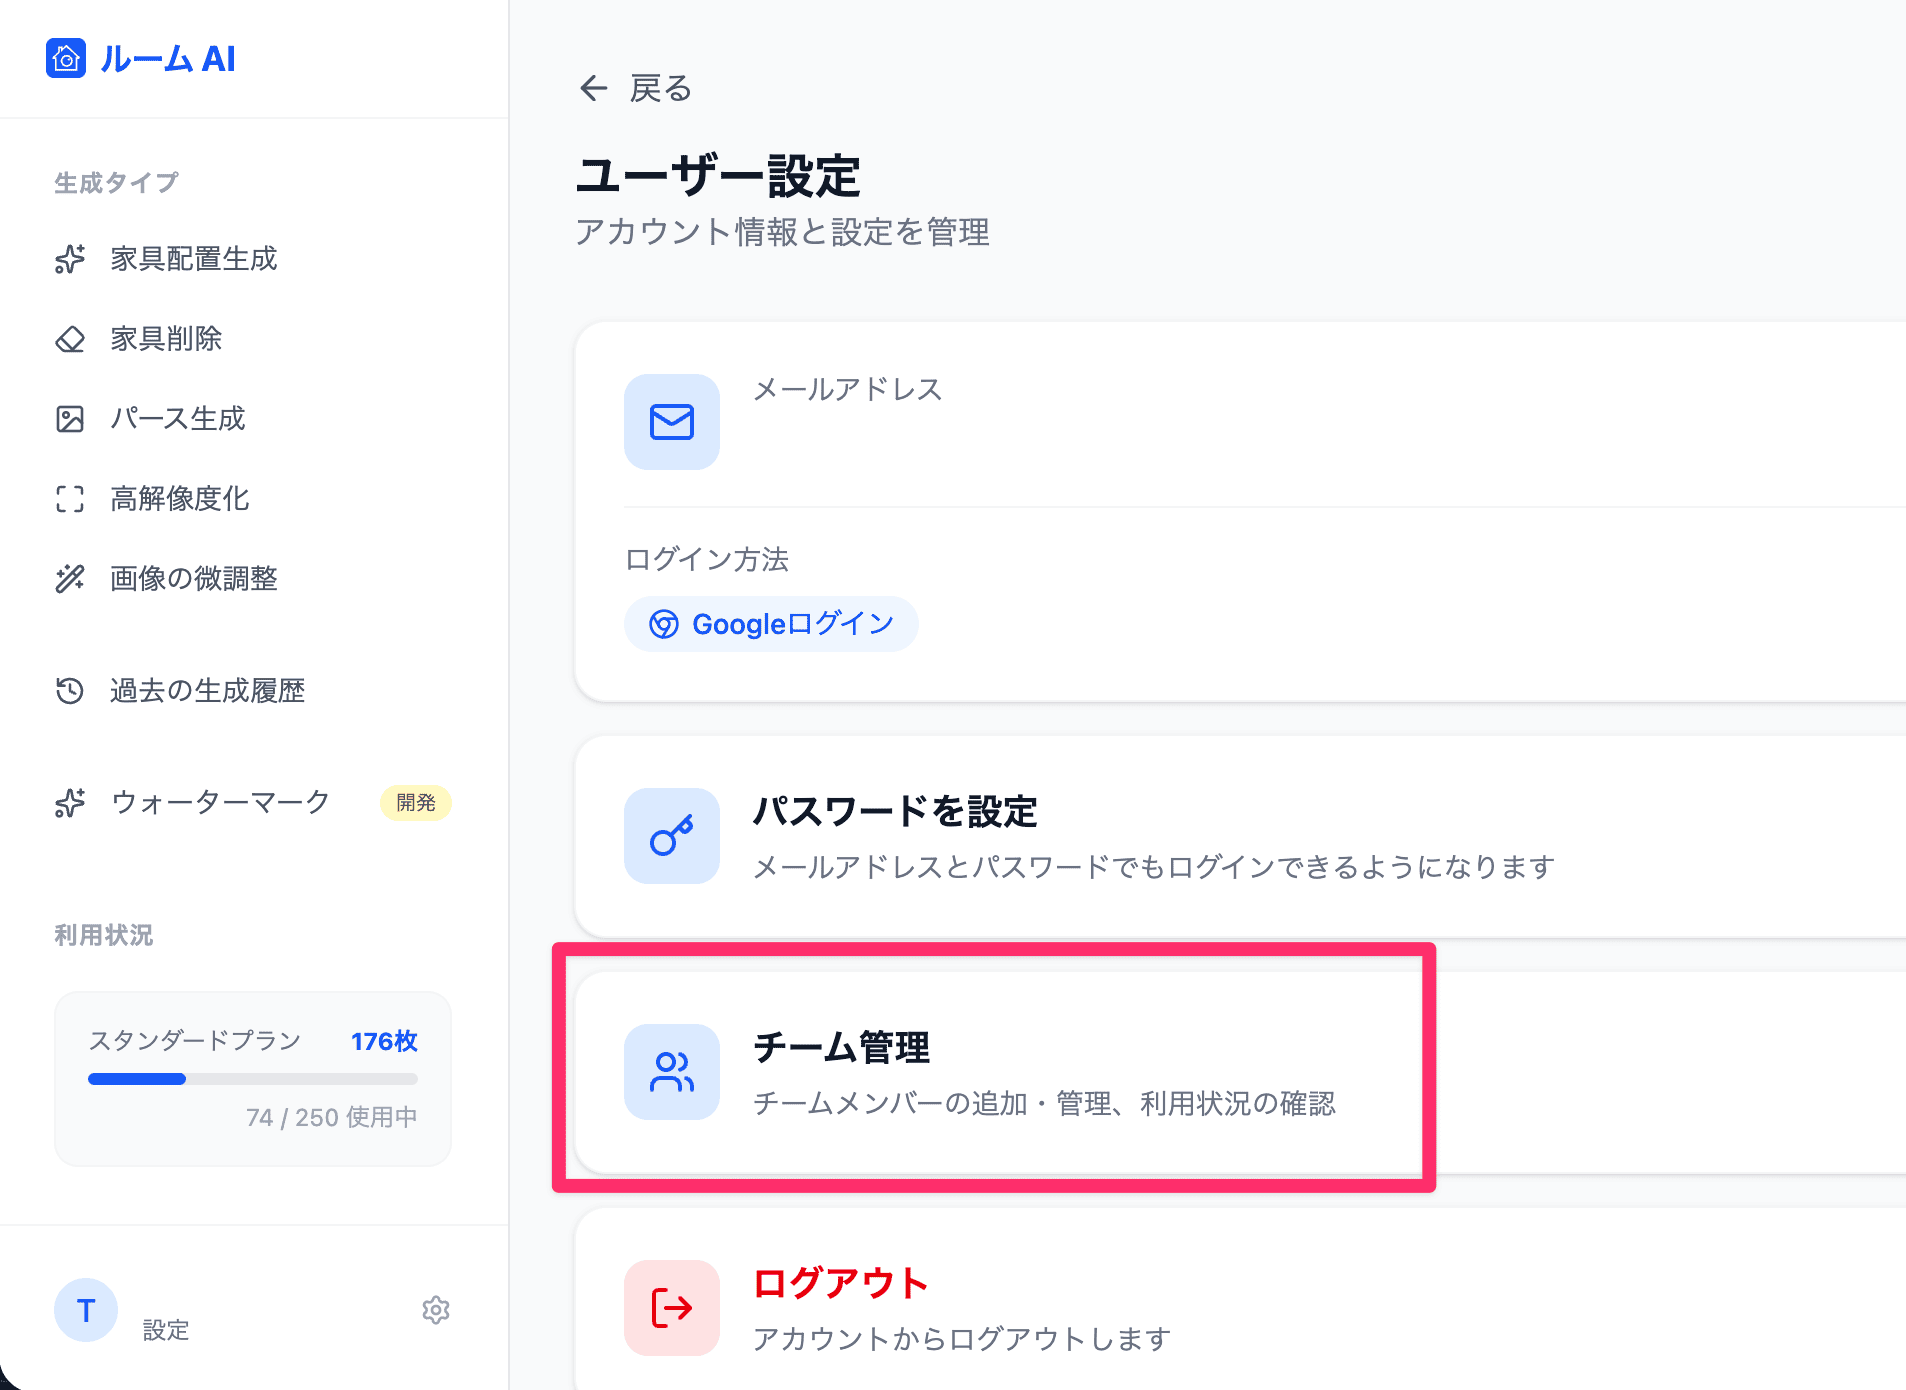The height and width of the screenshot is (1390, 1906).
Task: Select 画像の微調整 menu item
Action: 194,579
